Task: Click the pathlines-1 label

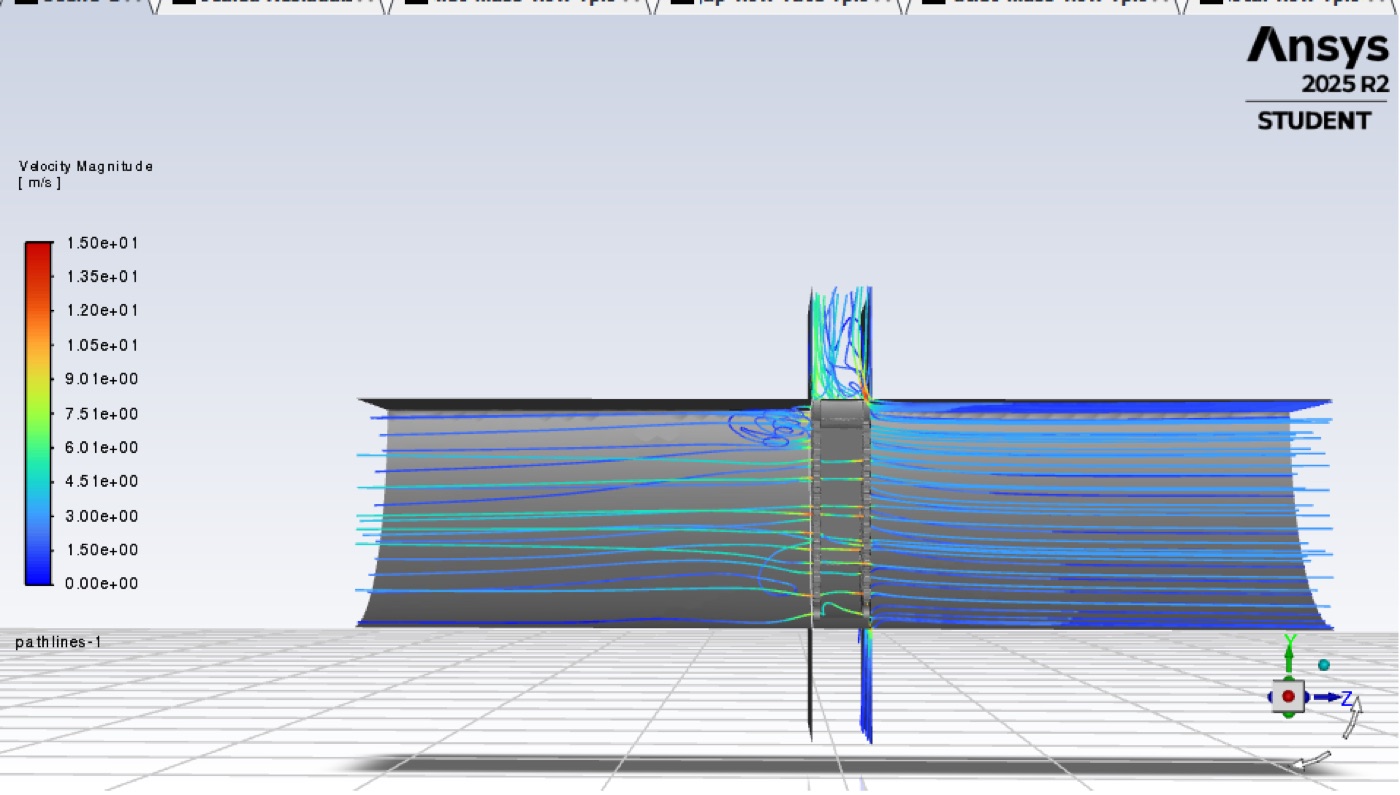Action: [x=58, y=642]
